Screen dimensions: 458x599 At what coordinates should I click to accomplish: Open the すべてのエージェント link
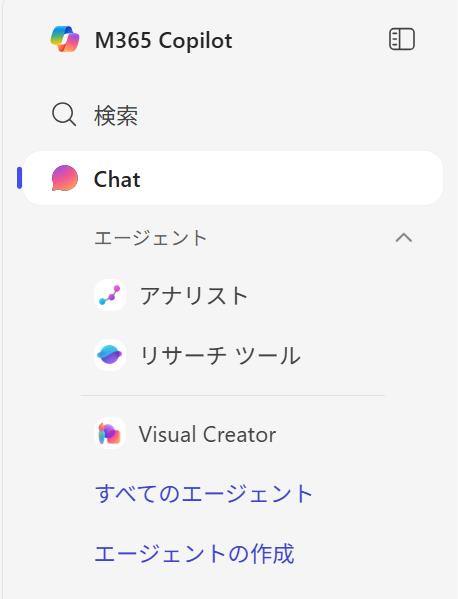point(204,493)
